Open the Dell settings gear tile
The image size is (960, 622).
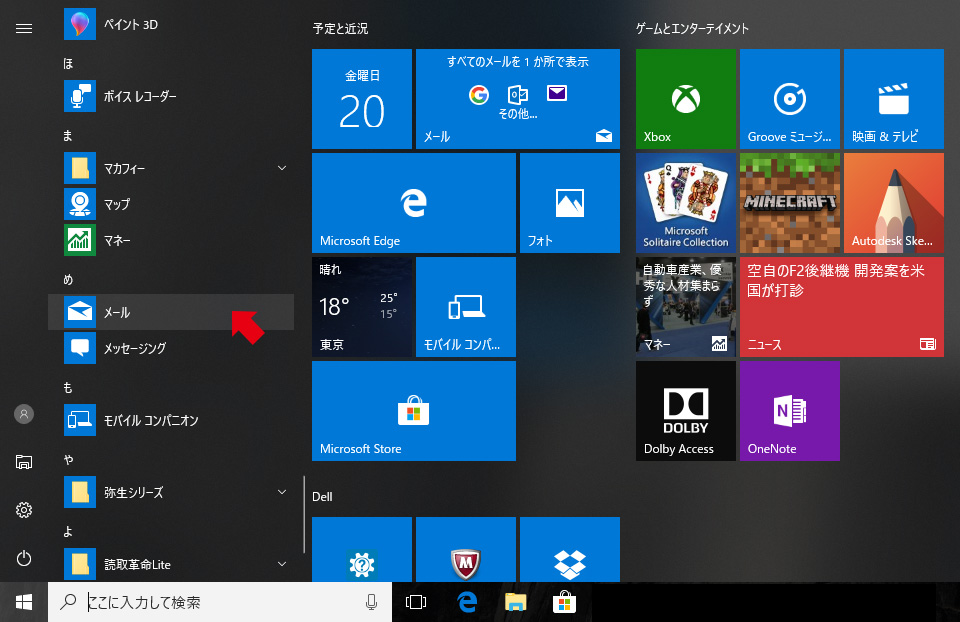coord(362,549)
